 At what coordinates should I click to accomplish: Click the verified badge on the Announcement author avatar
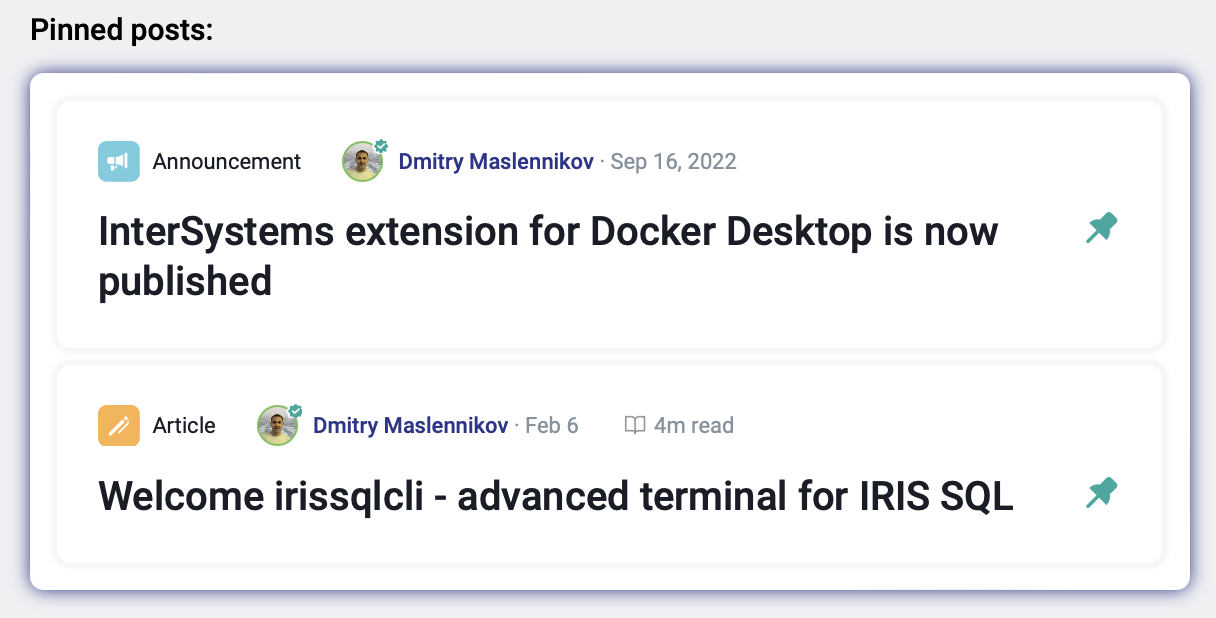pyautogui.click(x=381, y=146)
